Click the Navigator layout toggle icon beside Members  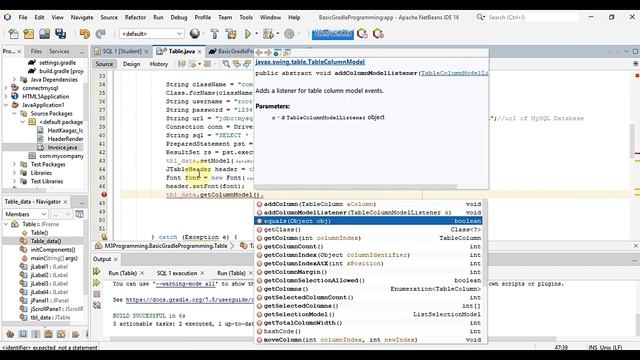click(x=80, y=214)
